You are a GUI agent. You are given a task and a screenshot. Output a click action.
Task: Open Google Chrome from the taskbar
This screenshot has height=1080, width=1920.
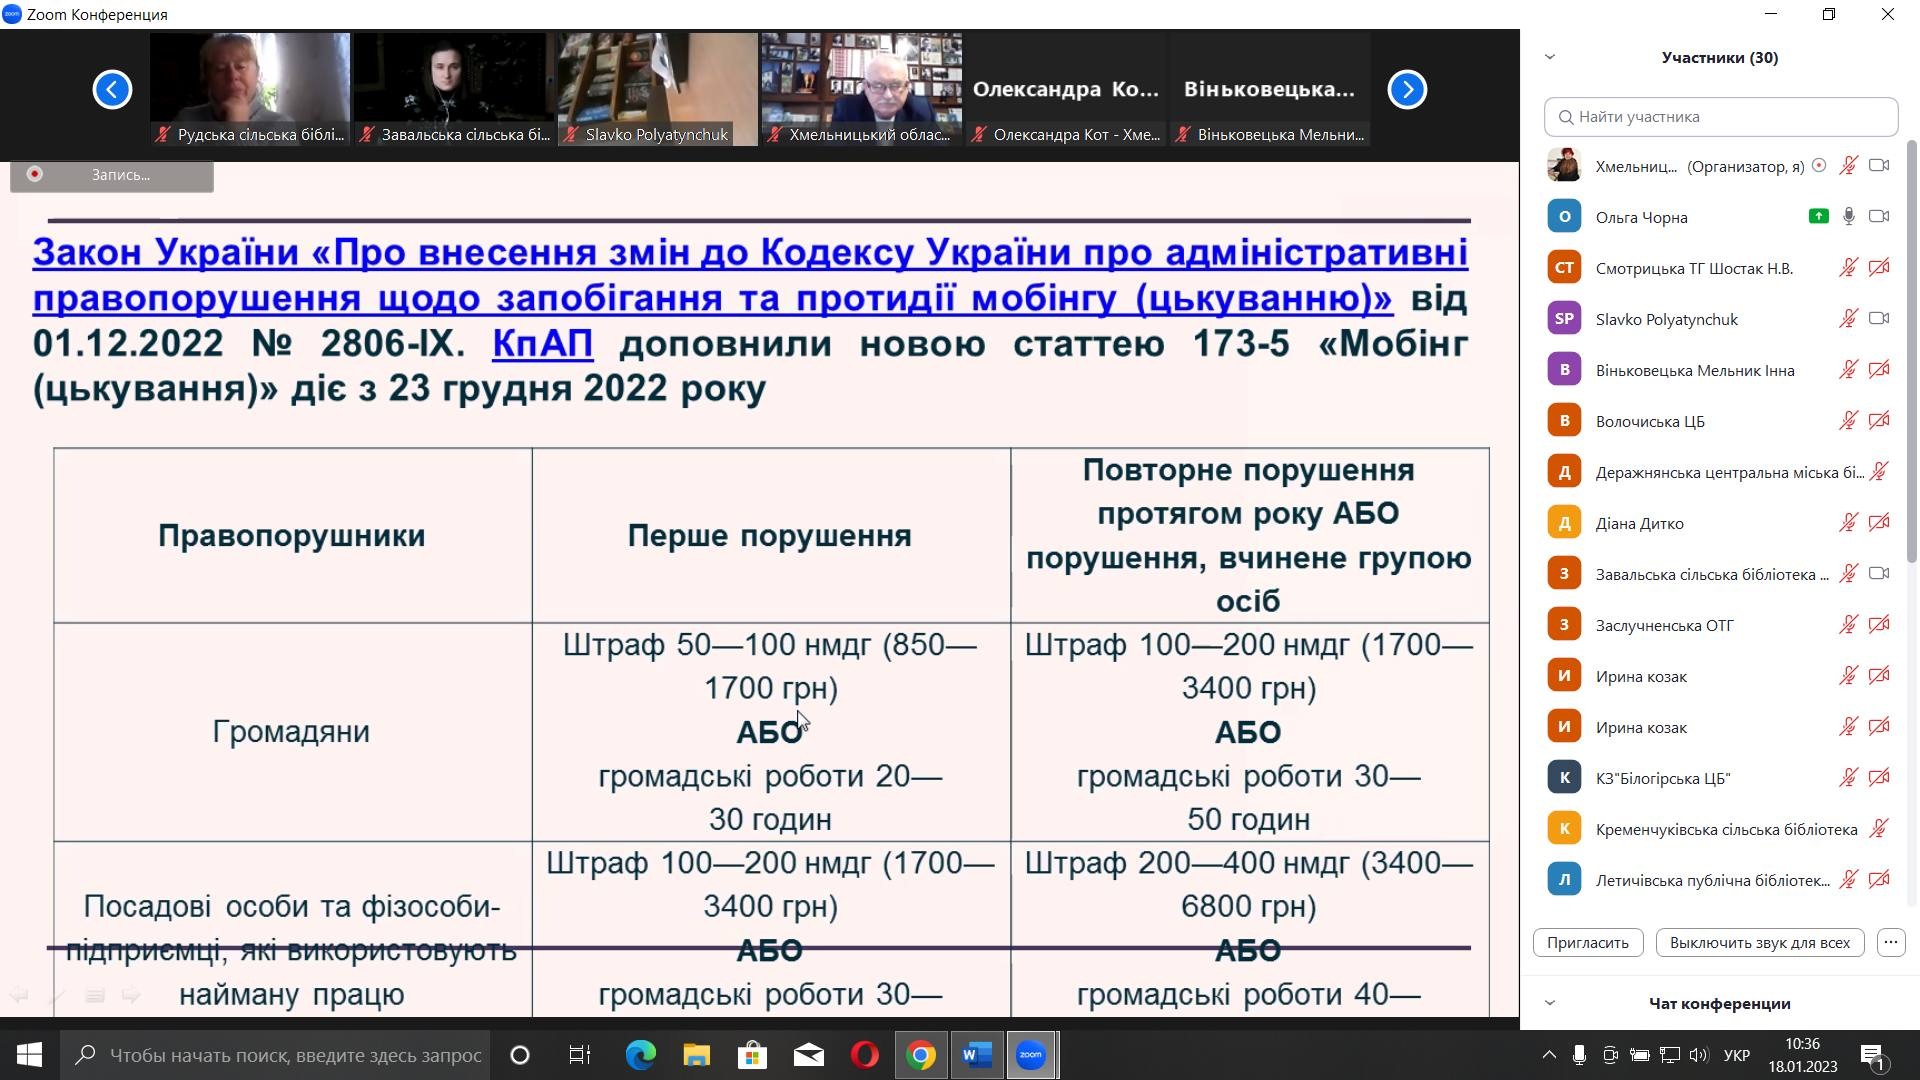[921, 1055]
